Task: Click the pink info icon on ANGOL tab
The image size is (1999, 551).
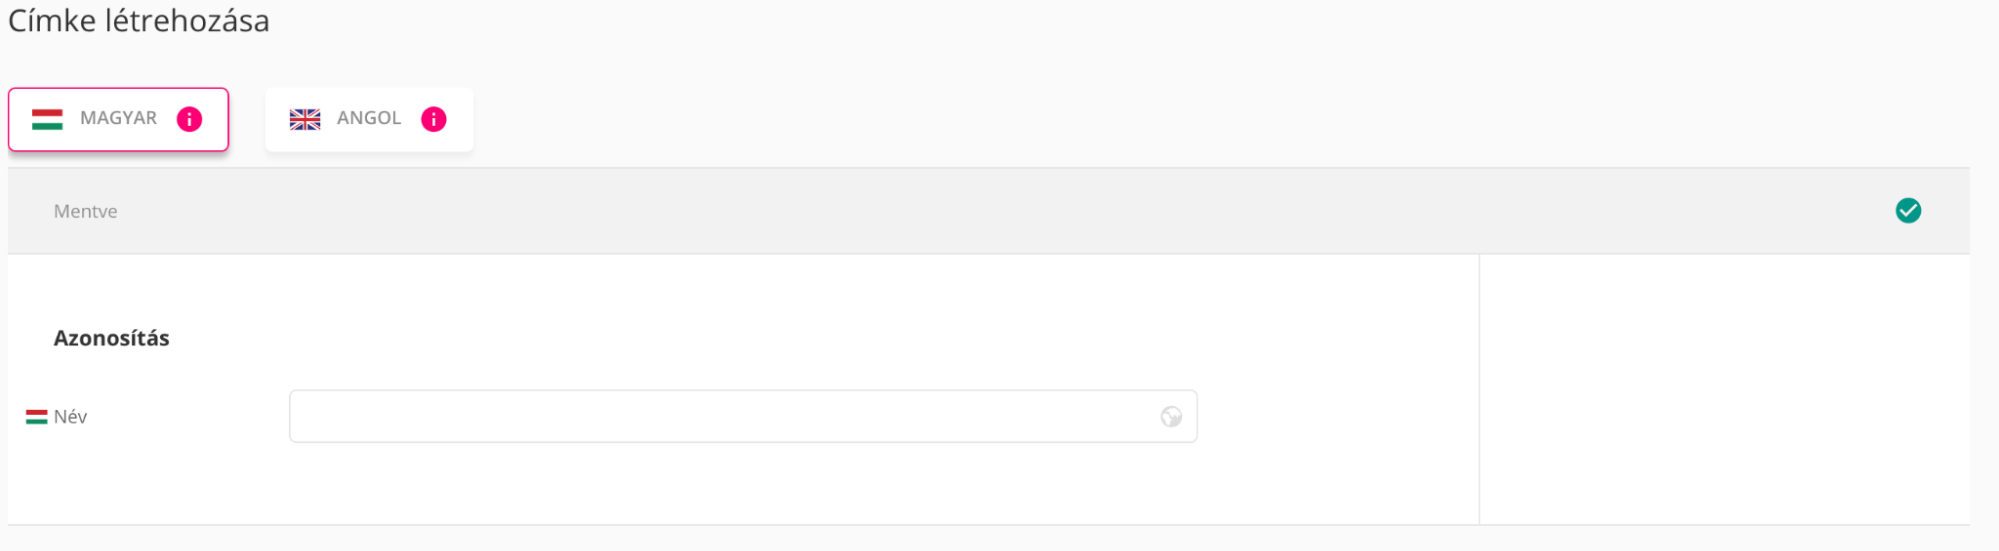Action: pos(433,119)
